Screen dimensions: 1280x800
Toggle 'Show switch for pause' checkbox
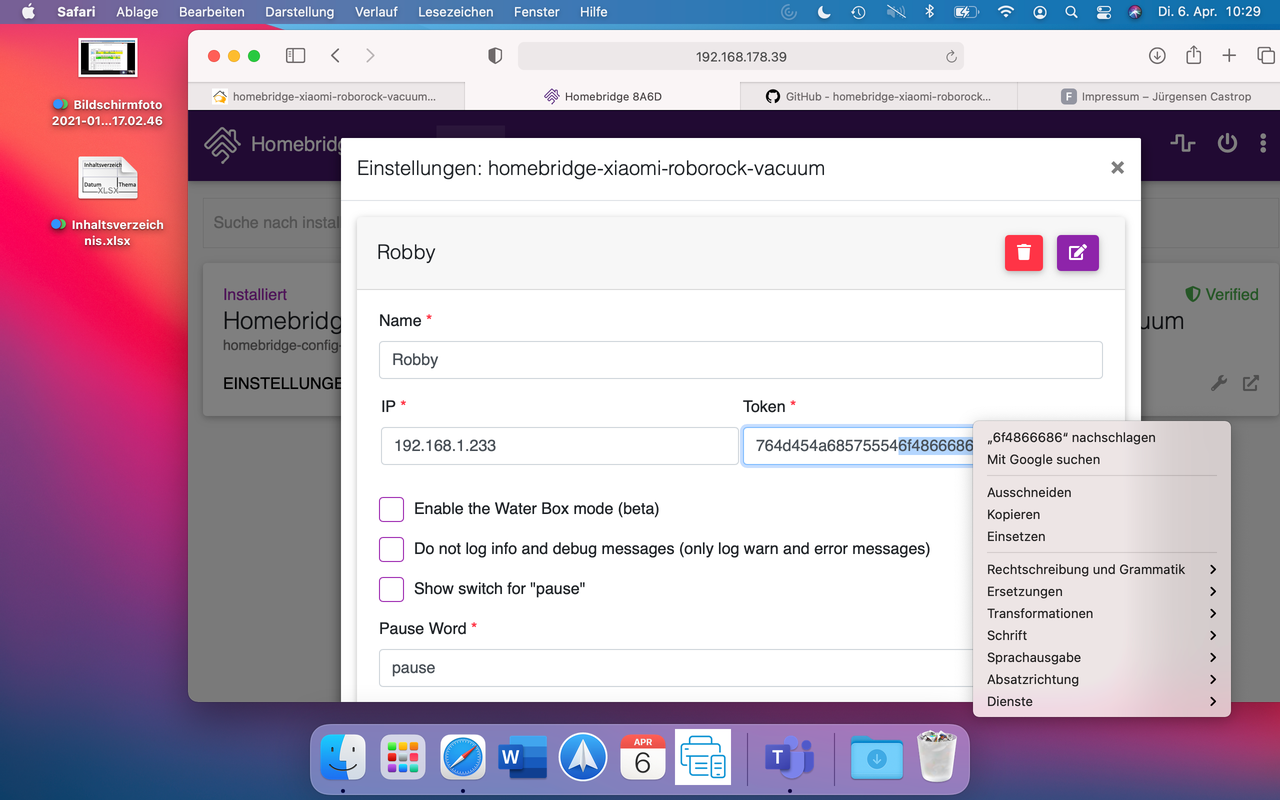pyautogui.click(x=391, y=589)
